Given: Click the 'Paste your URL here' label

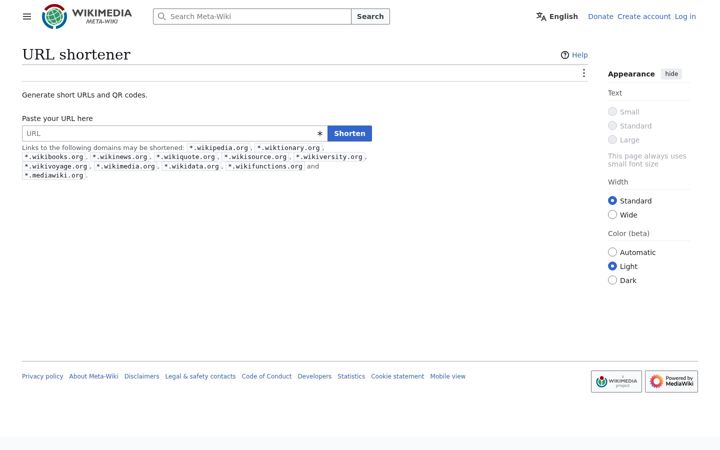Looking at the screenshot, I should click(x=57, y=118).
